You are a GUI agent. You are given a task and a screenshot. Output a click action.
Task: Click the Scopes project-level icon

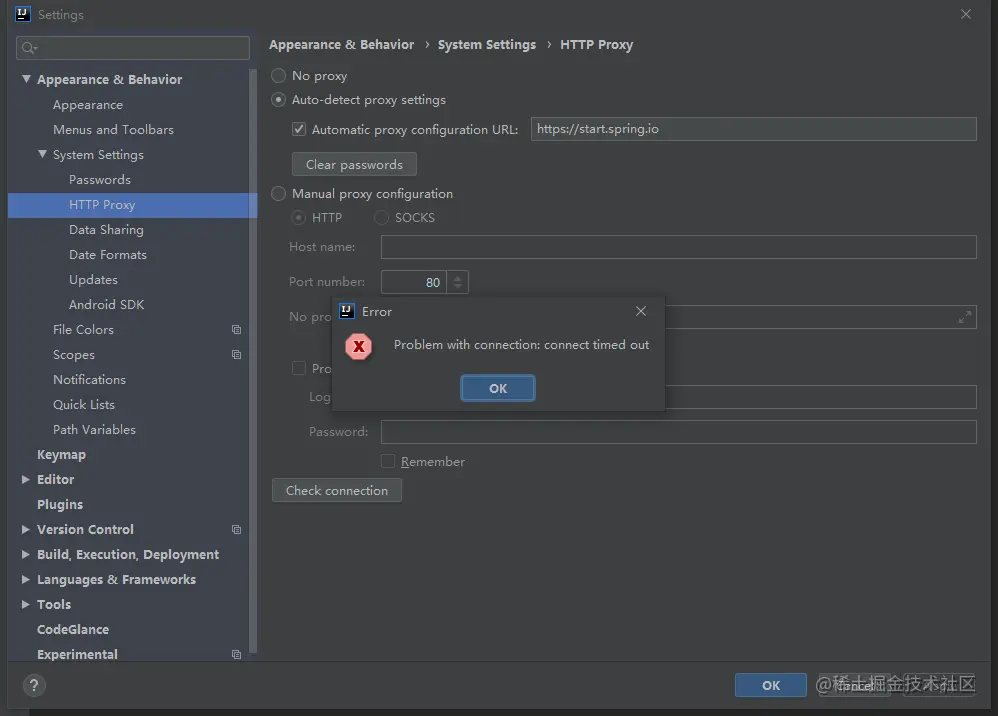point(237,355)
